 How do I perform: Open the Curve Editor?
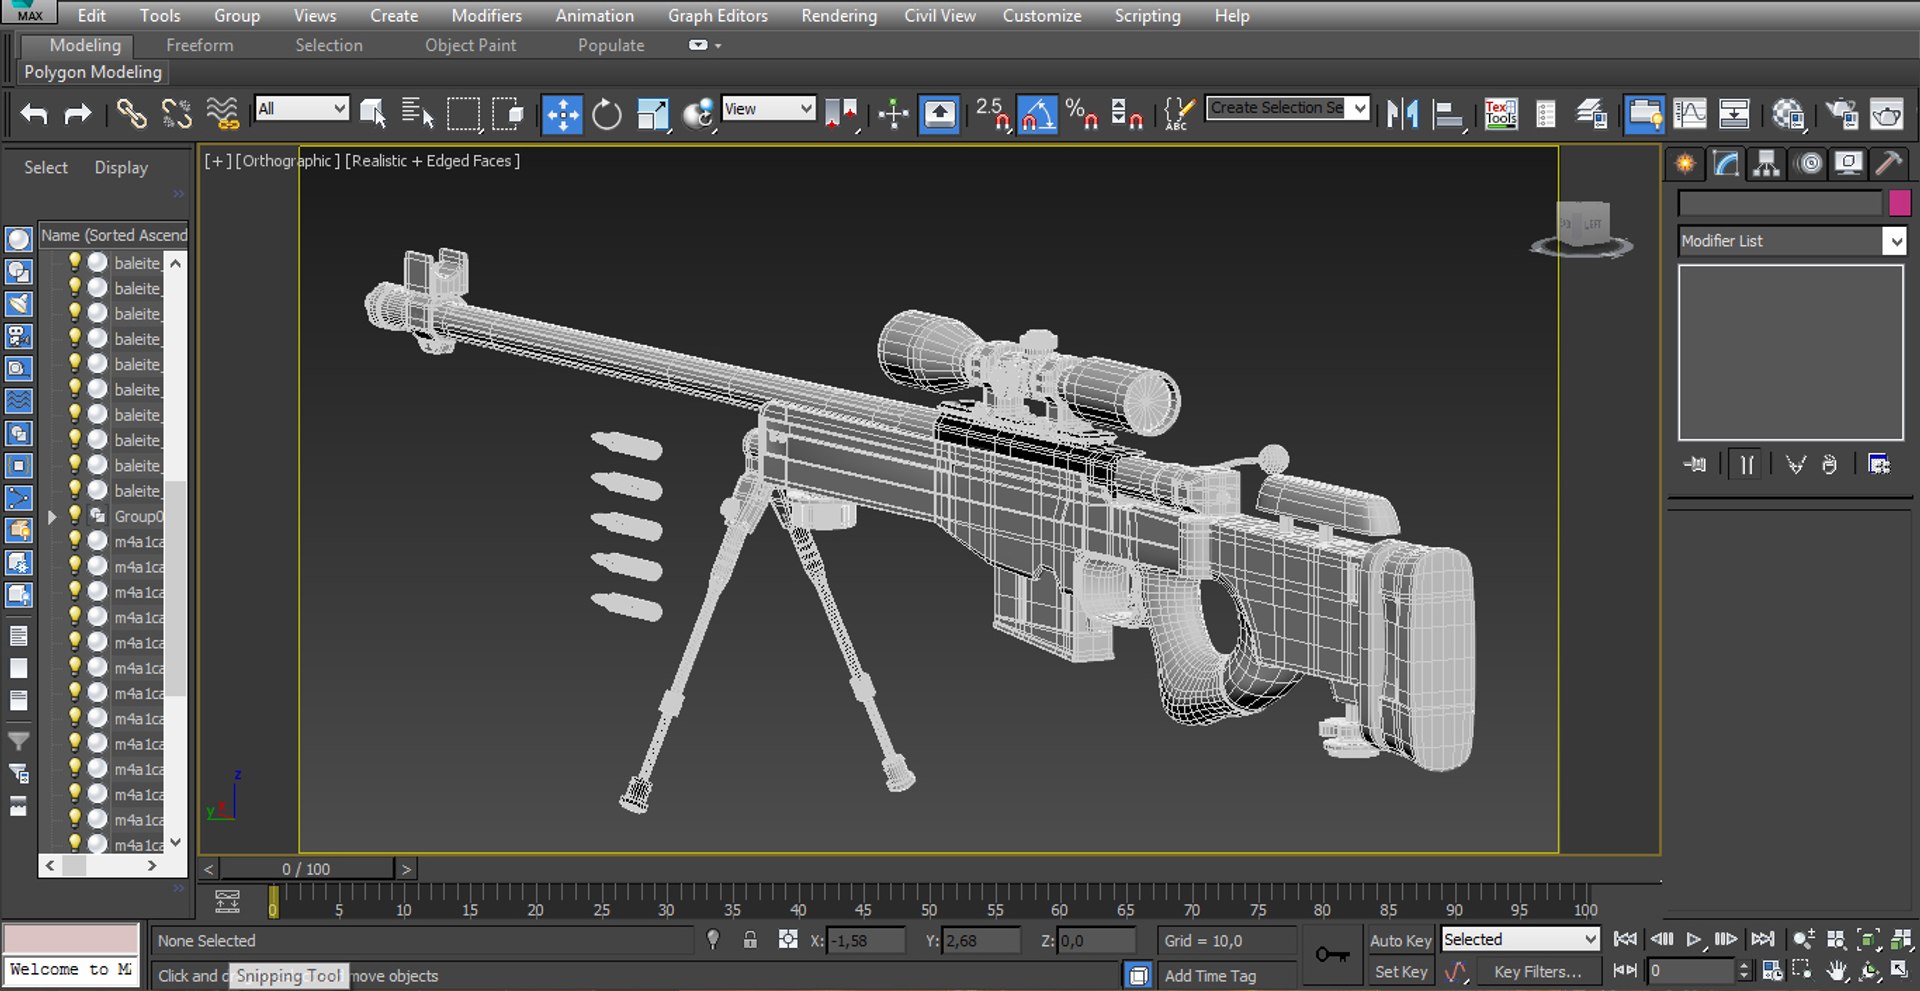(x=1690, y=114)
